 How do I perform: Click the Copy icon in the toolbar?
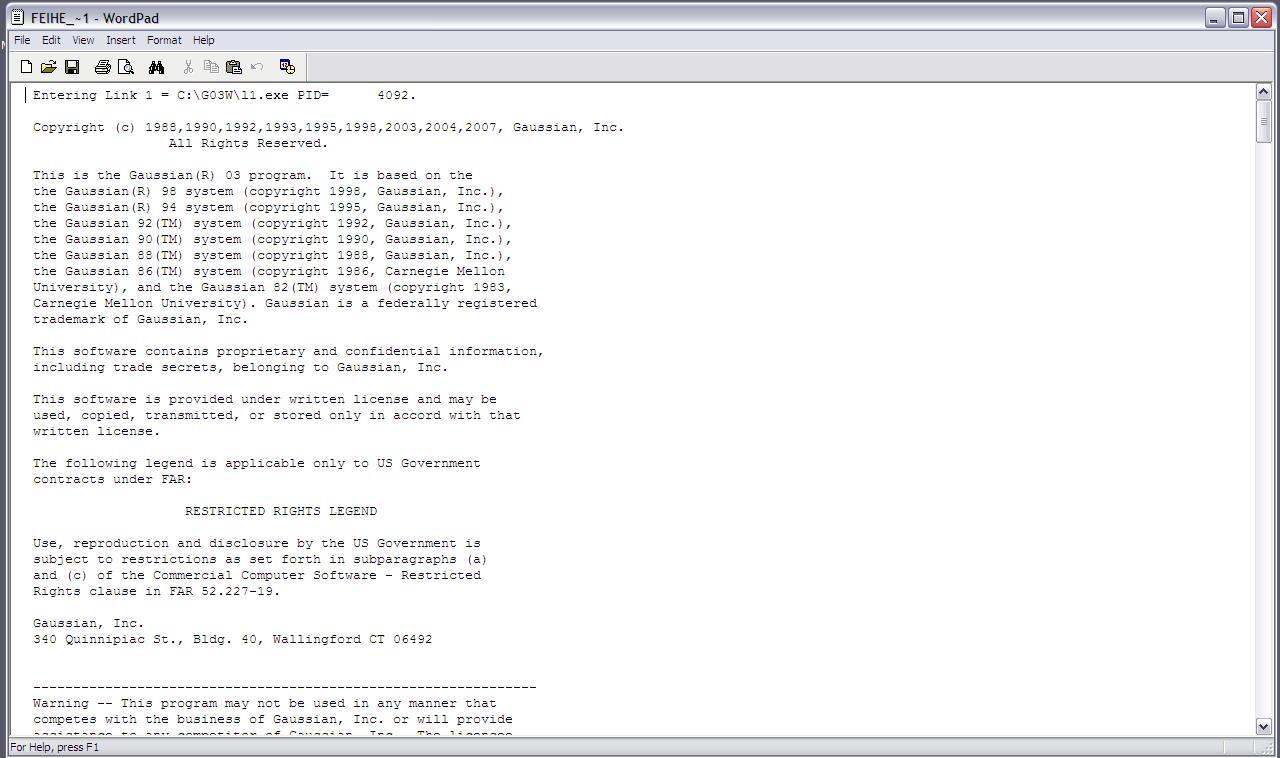(211, 67)
